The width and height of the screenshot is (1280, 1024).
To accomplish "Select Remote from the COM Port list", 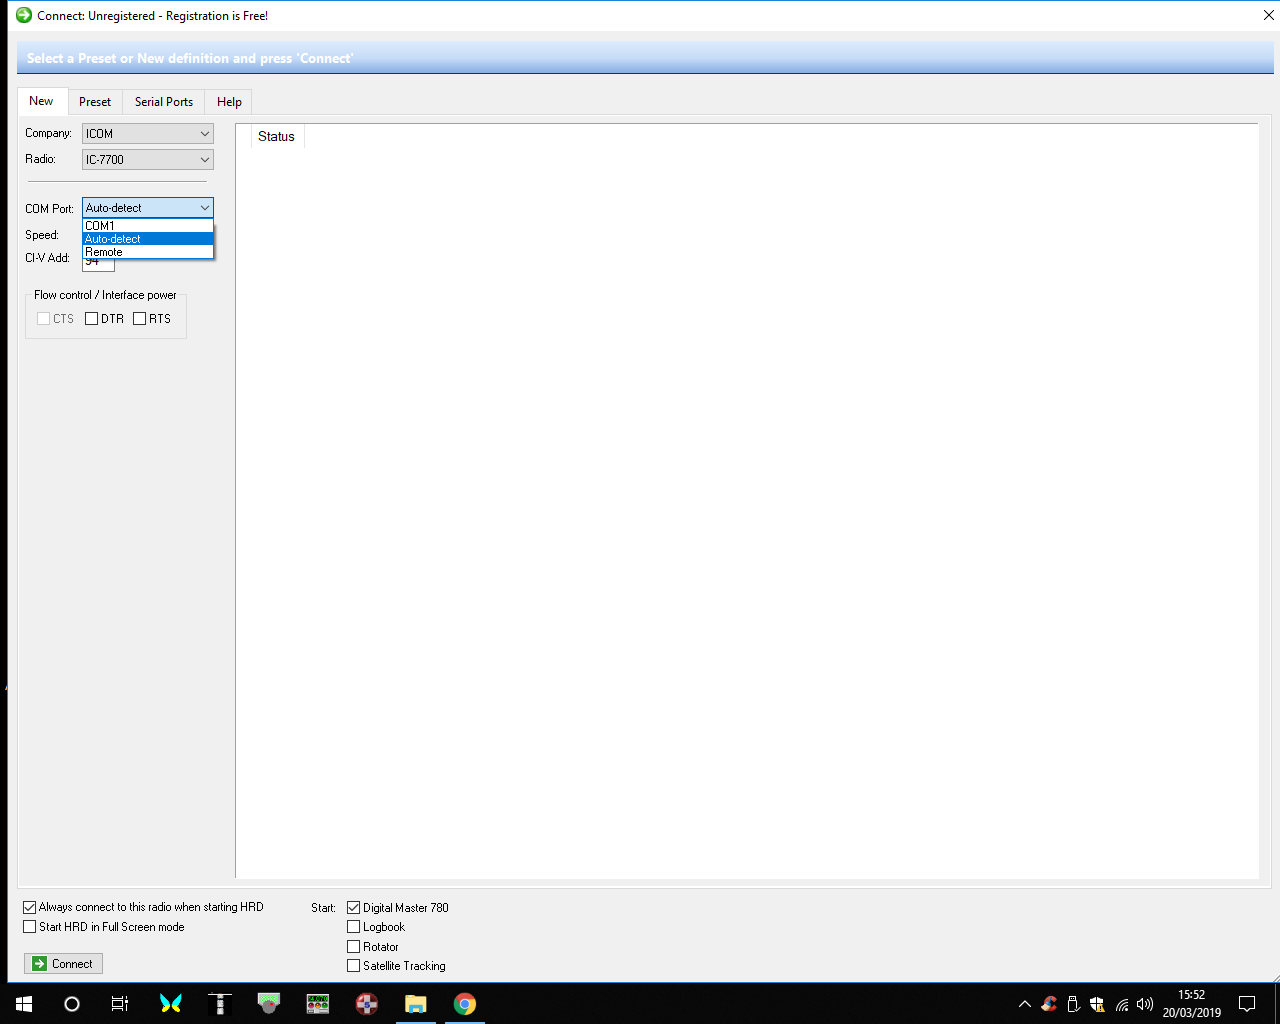I will [x=148, y=252].
